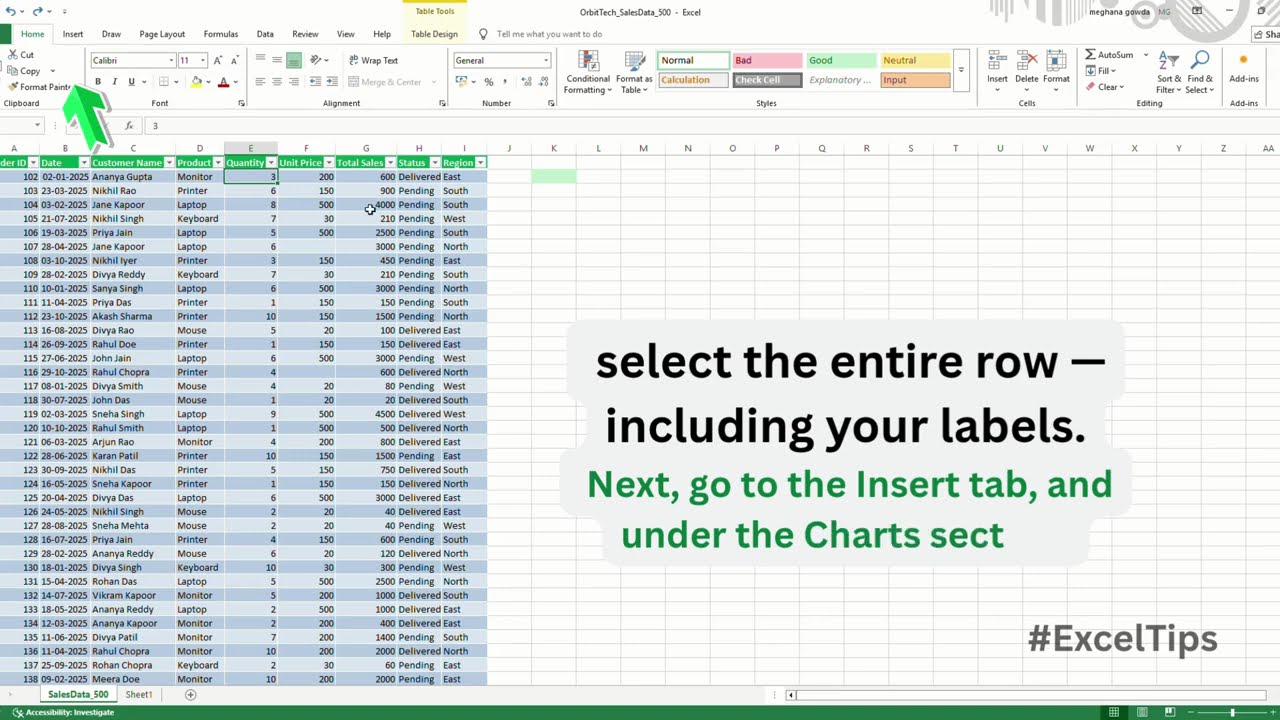Apply the yellow Fill Color bucket

pyautogui.click(x=197, y=82)
